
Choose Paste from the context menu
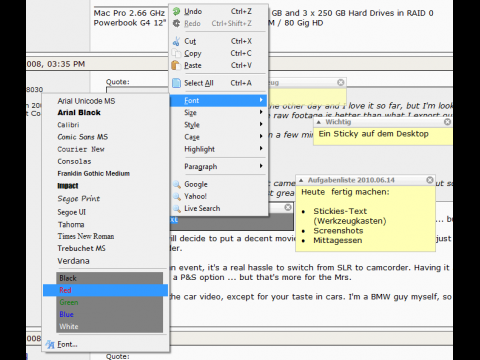(x=219, y=65)
